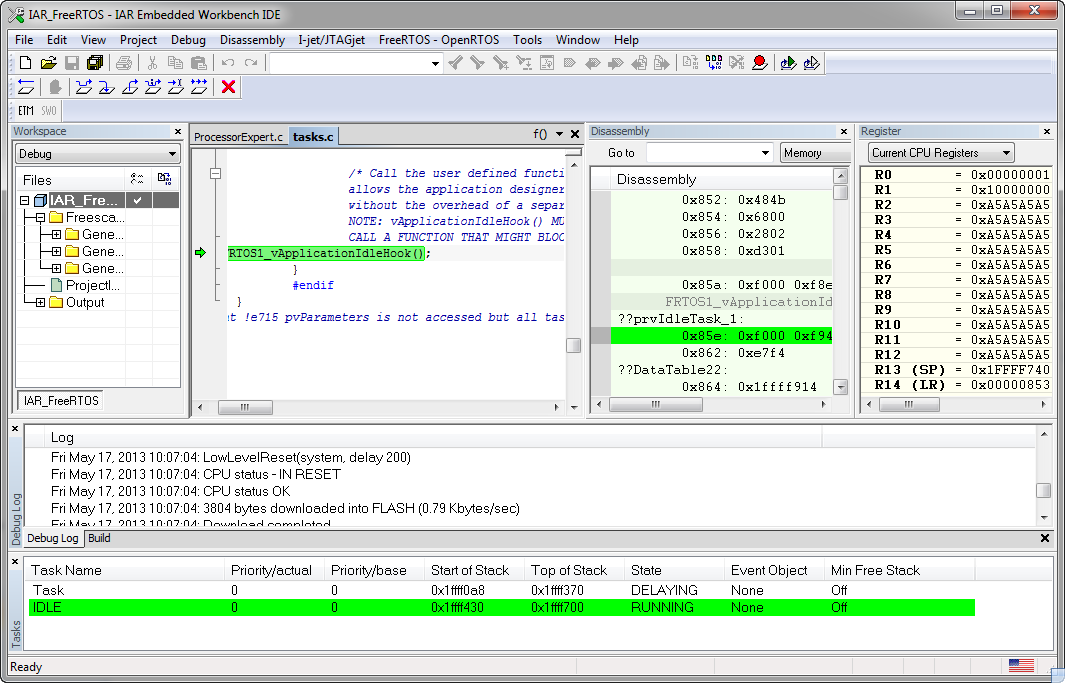Click the Make (build) toolbar icon

click(714, 63)
